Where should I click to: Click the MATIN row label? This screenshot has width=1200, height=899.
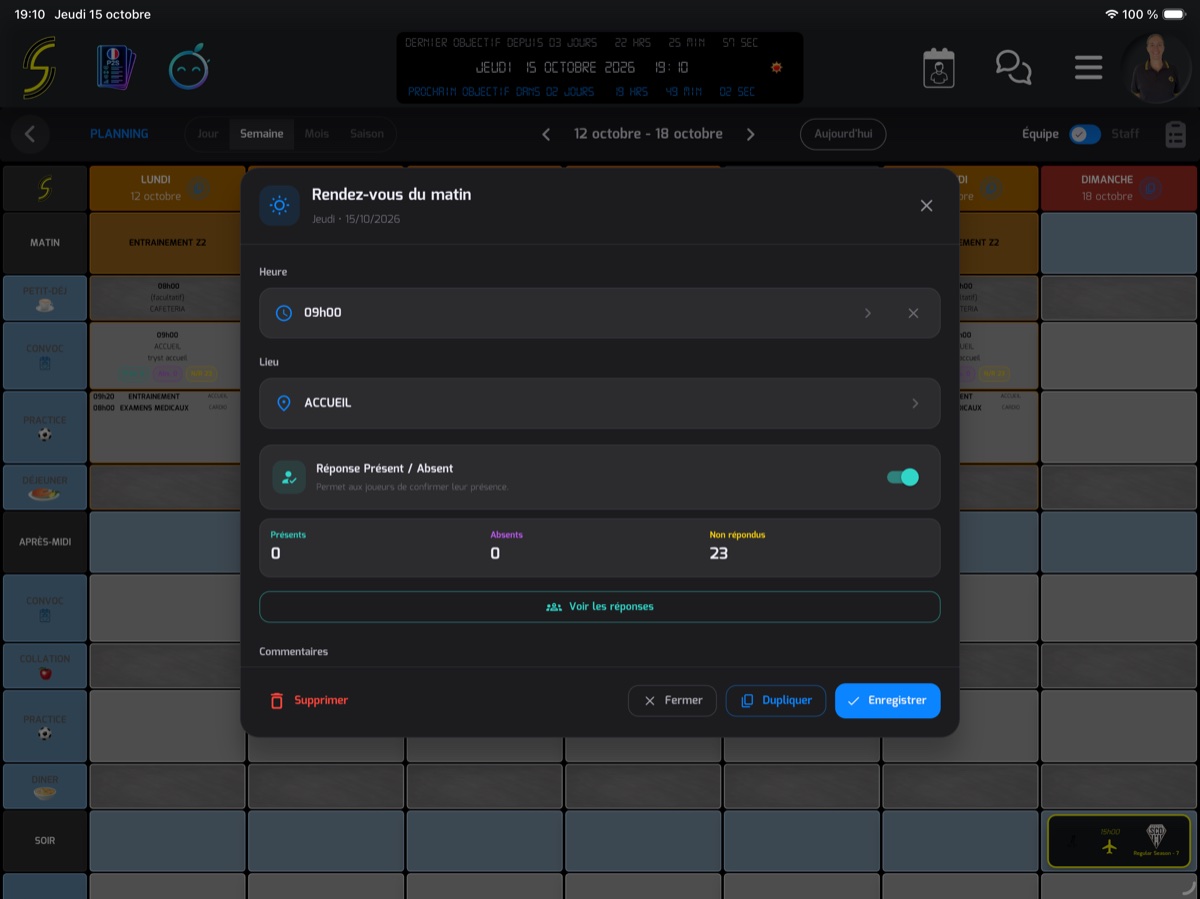point(45,243)
